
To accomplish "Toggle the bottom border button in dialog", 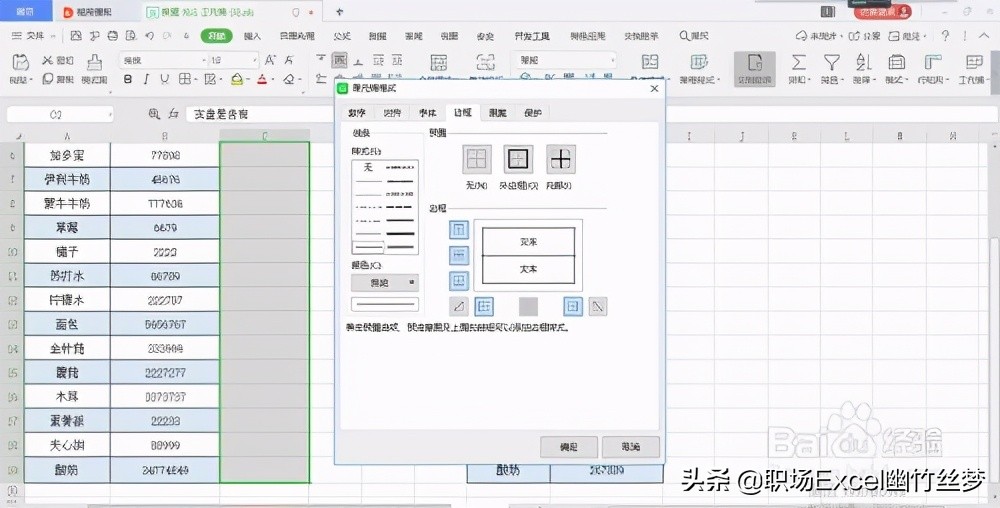I will [459, 280].
